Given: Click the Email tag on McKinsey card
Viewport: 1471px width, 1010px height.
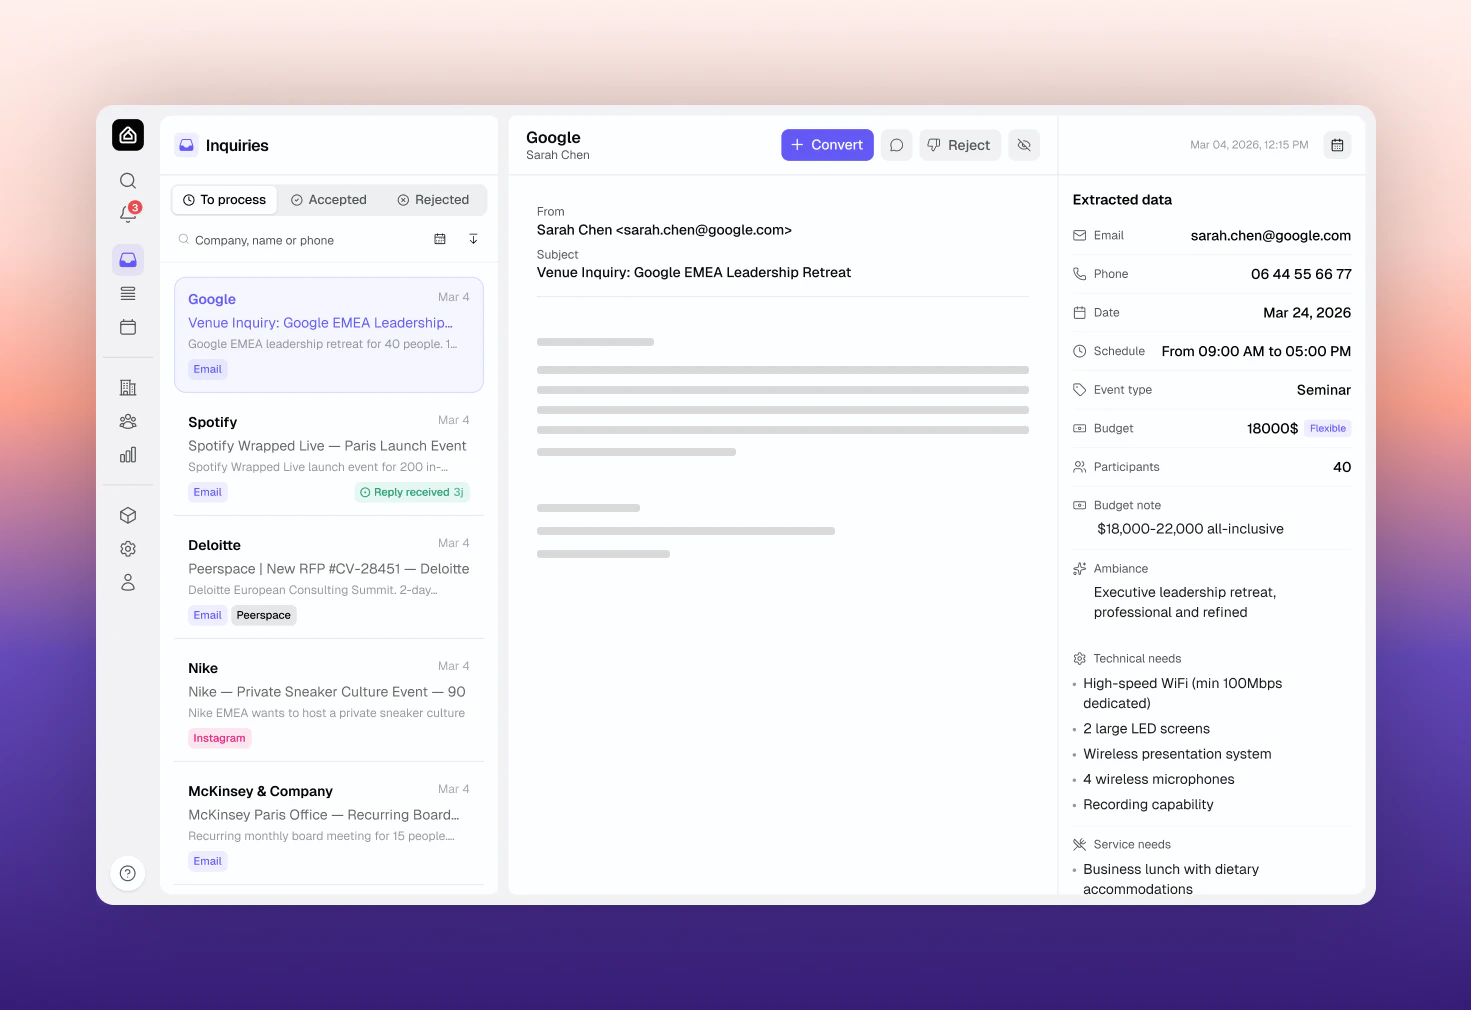Looking at the screenshot, I should tap(208, 861).
